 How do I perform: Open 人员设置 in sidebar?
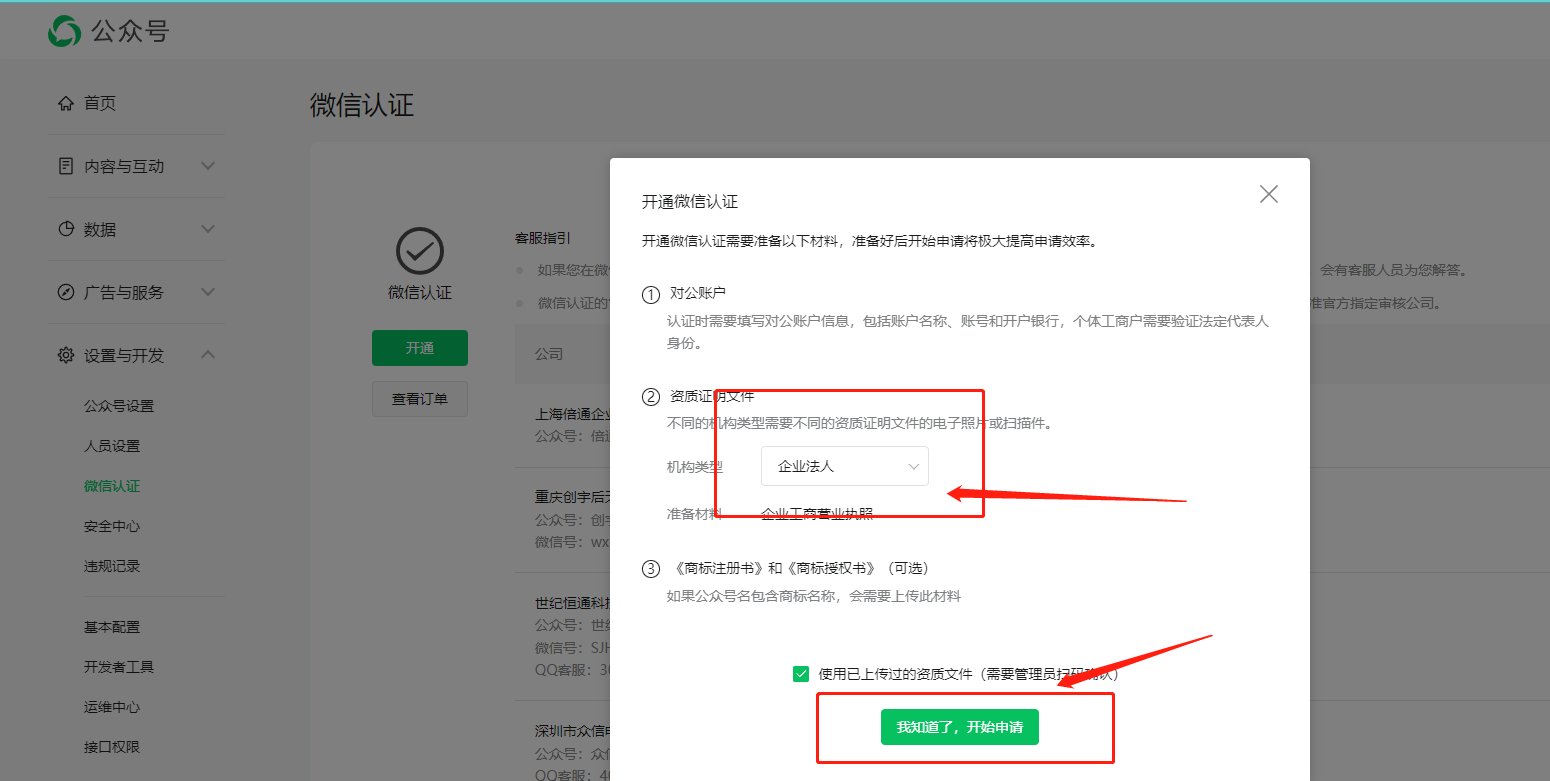(x=112, y=446)
